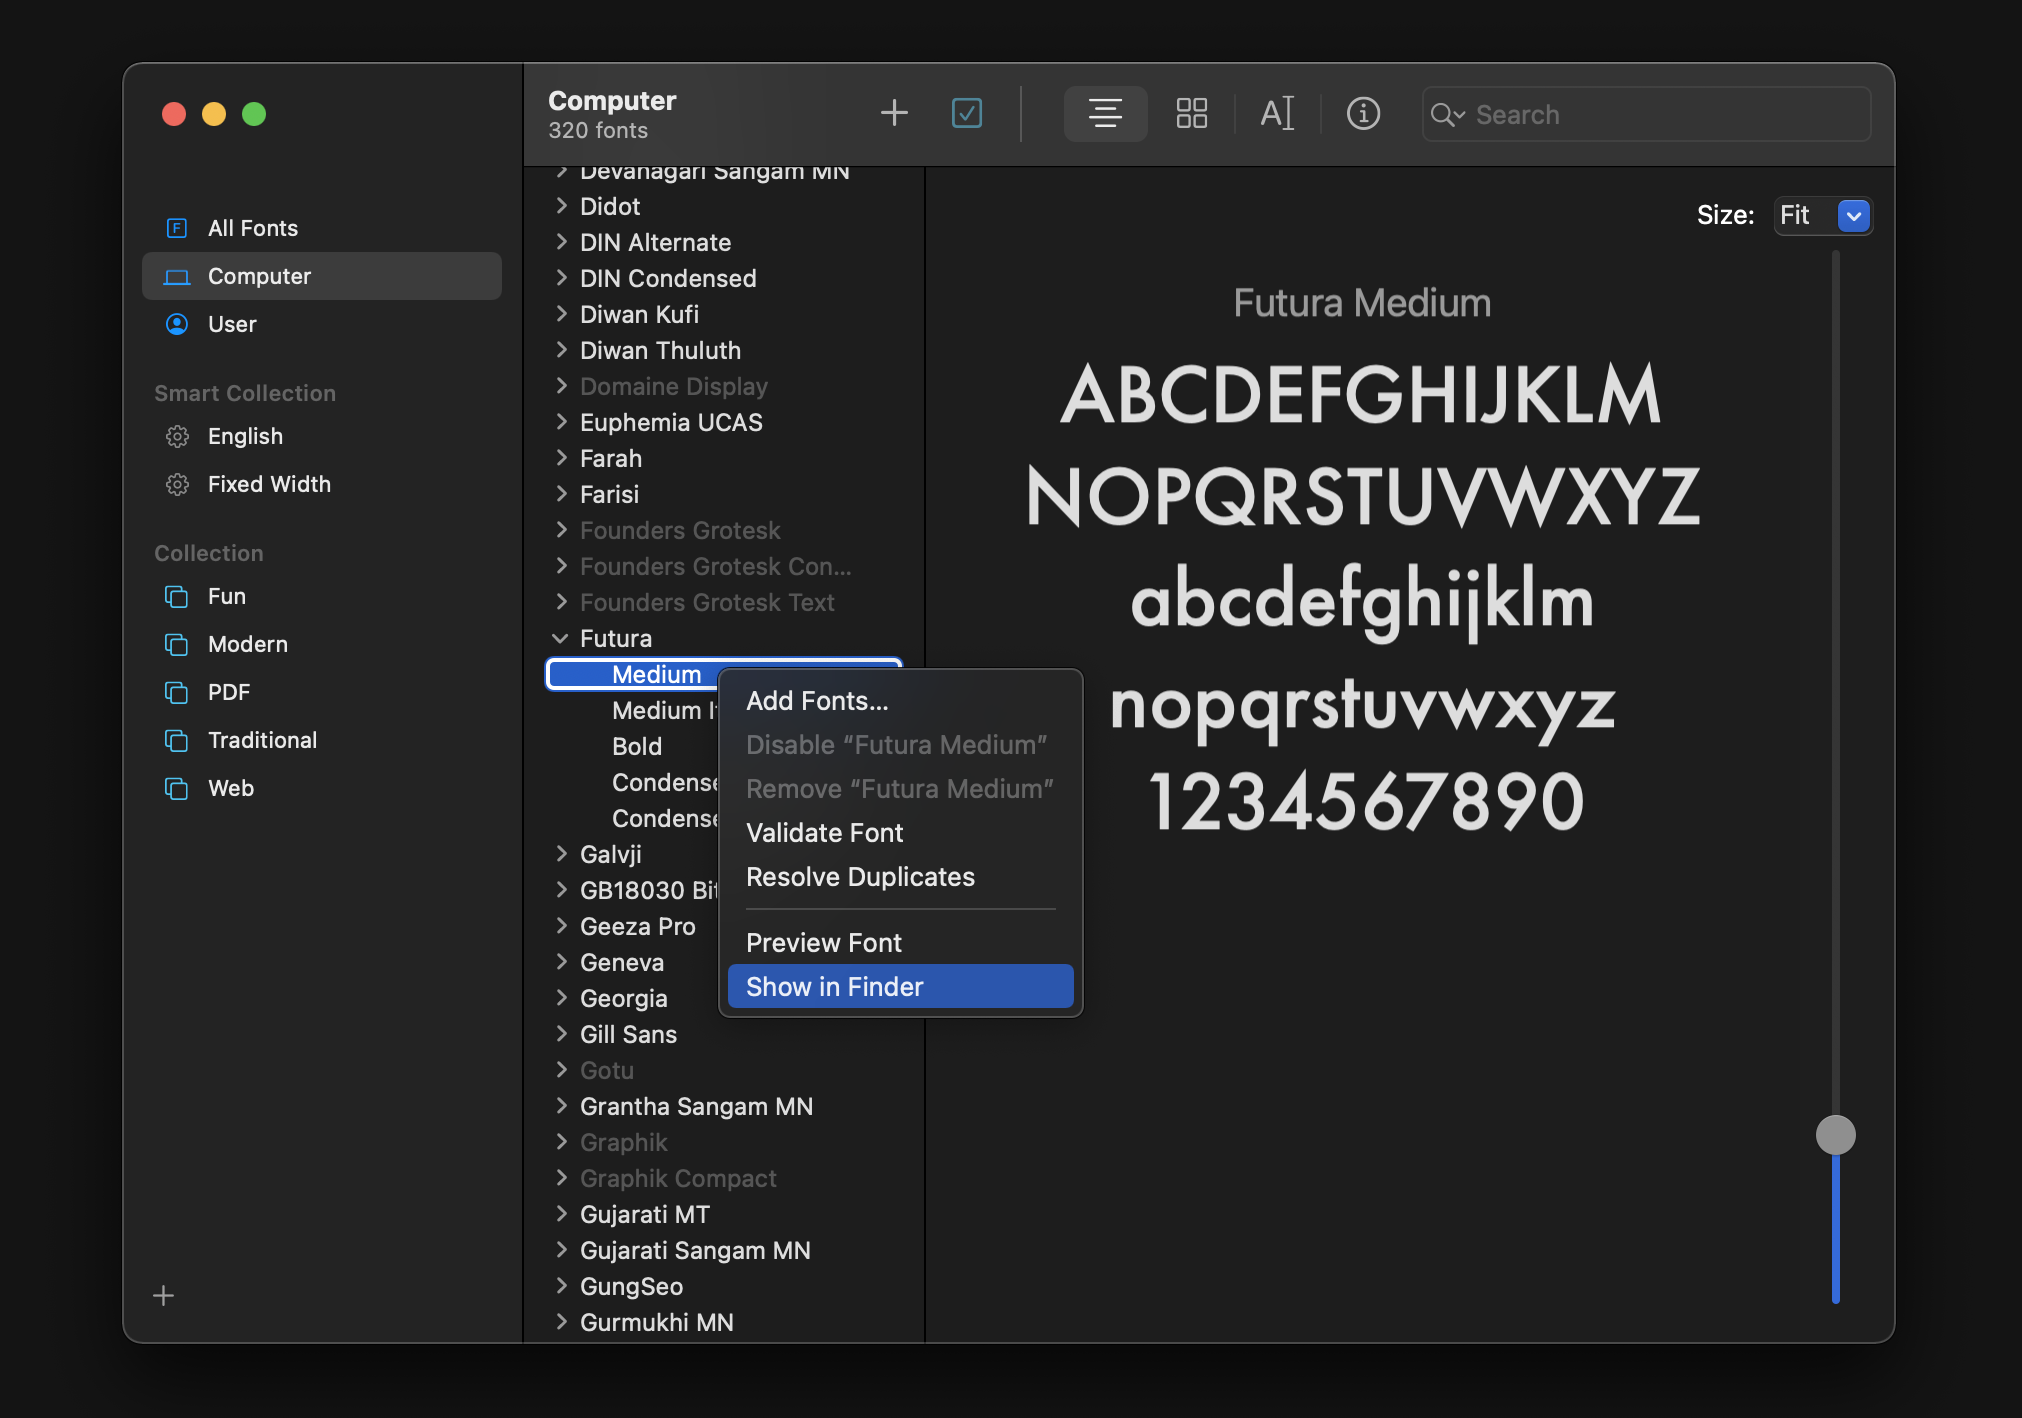Add new collection with bottom plus

(164, 1296)
